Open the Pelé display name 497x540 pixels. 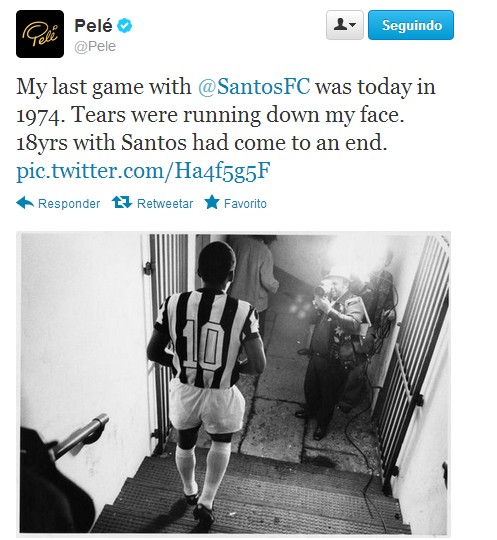tap(93, 25)
